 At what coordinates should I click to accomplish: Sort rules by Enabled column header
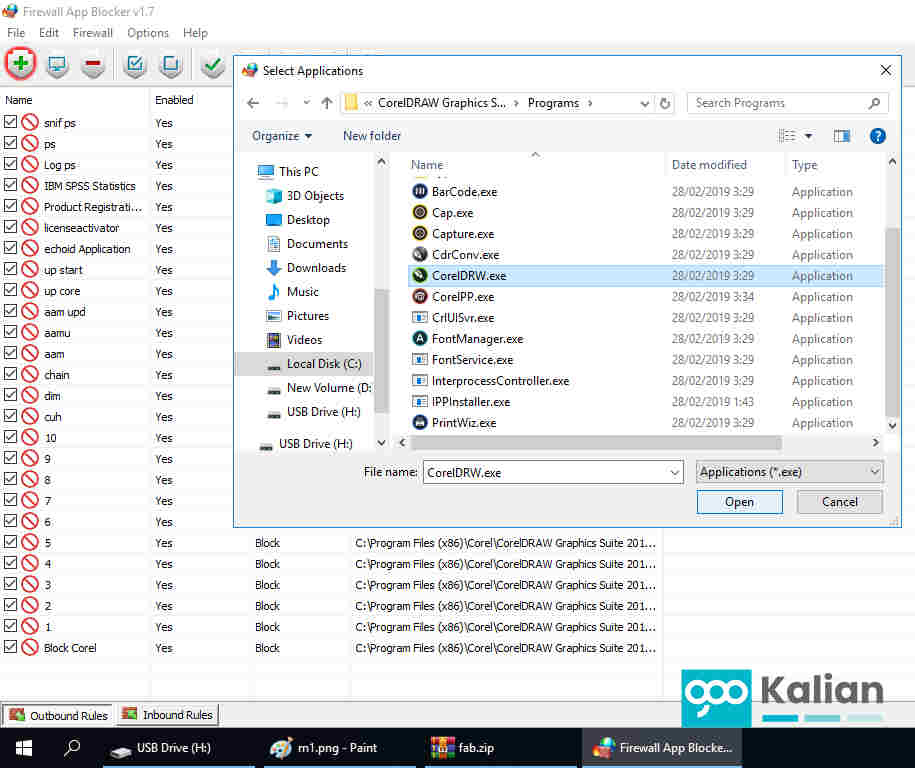(174, 100)
